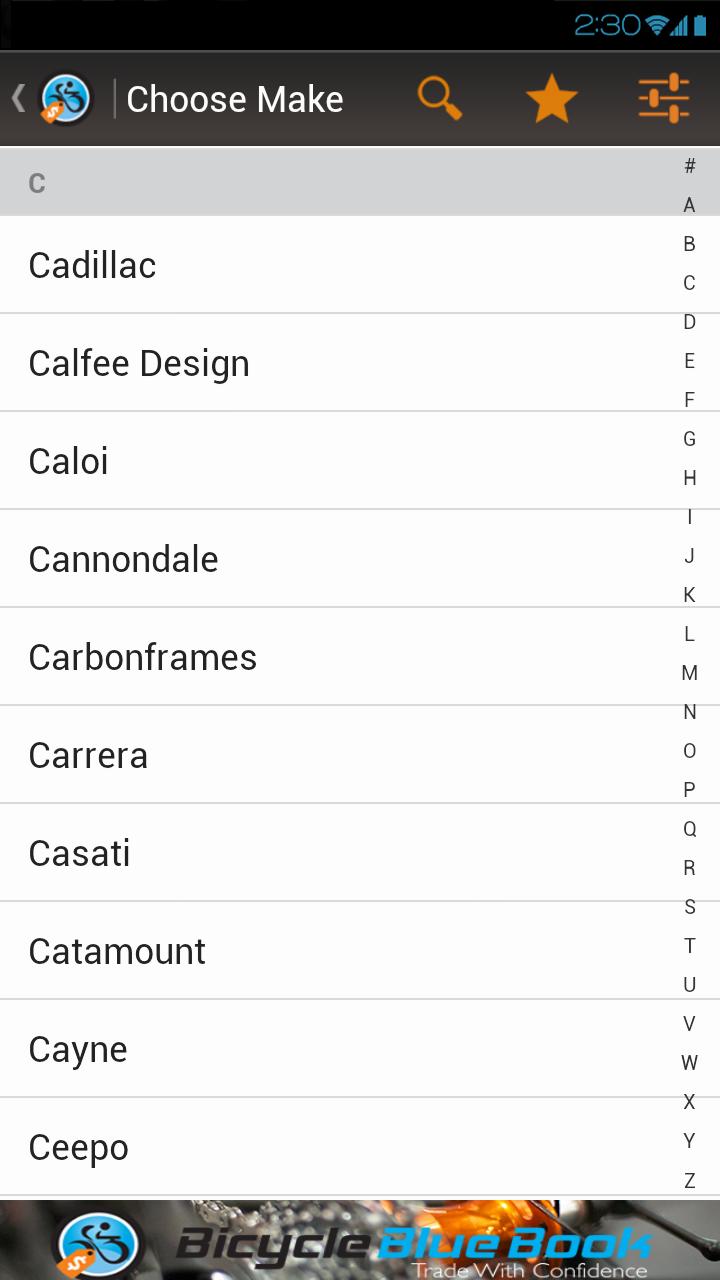The width and height of the screenshot is (720, 1280).
Task: Open the filter sliders icon
Action: (664, 99)
